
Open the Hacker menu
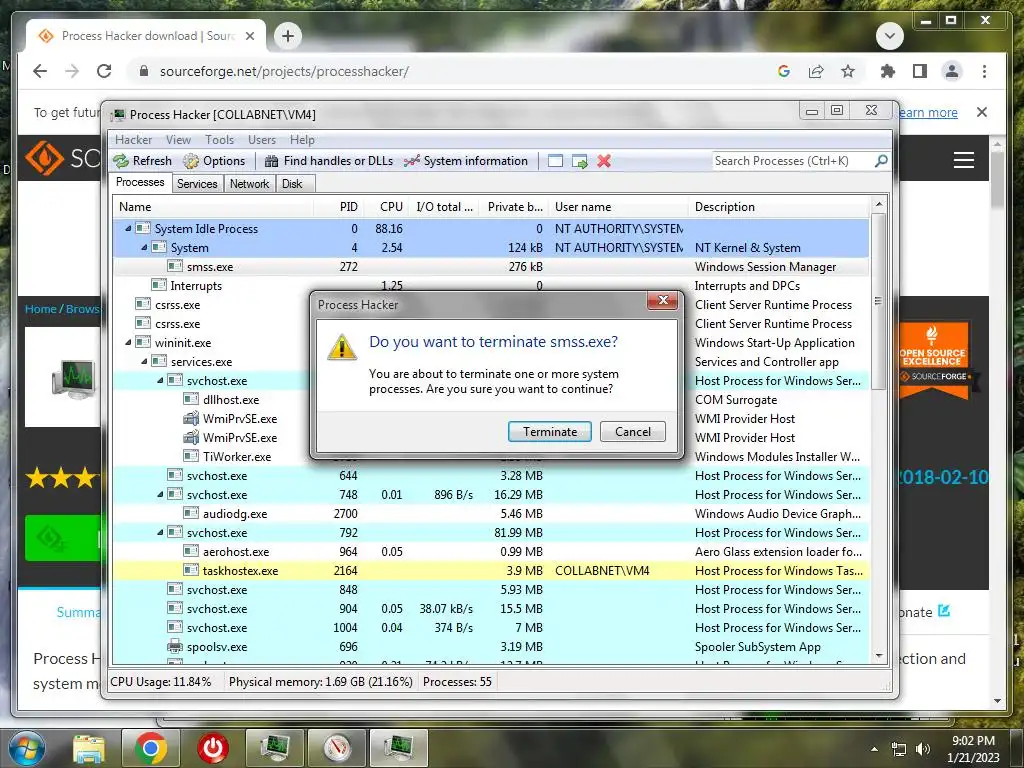click(x=133, y=140)
